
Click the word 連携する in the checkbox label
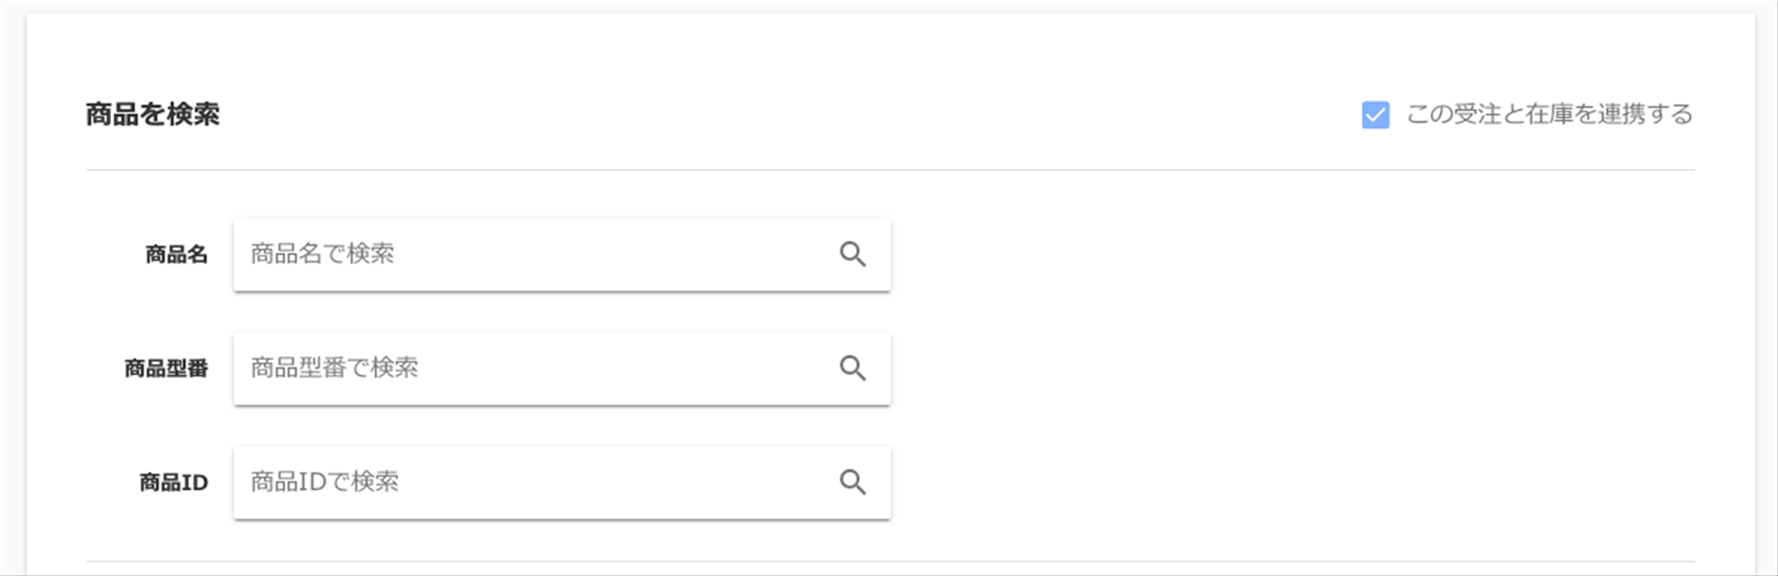pos(1645,114)
